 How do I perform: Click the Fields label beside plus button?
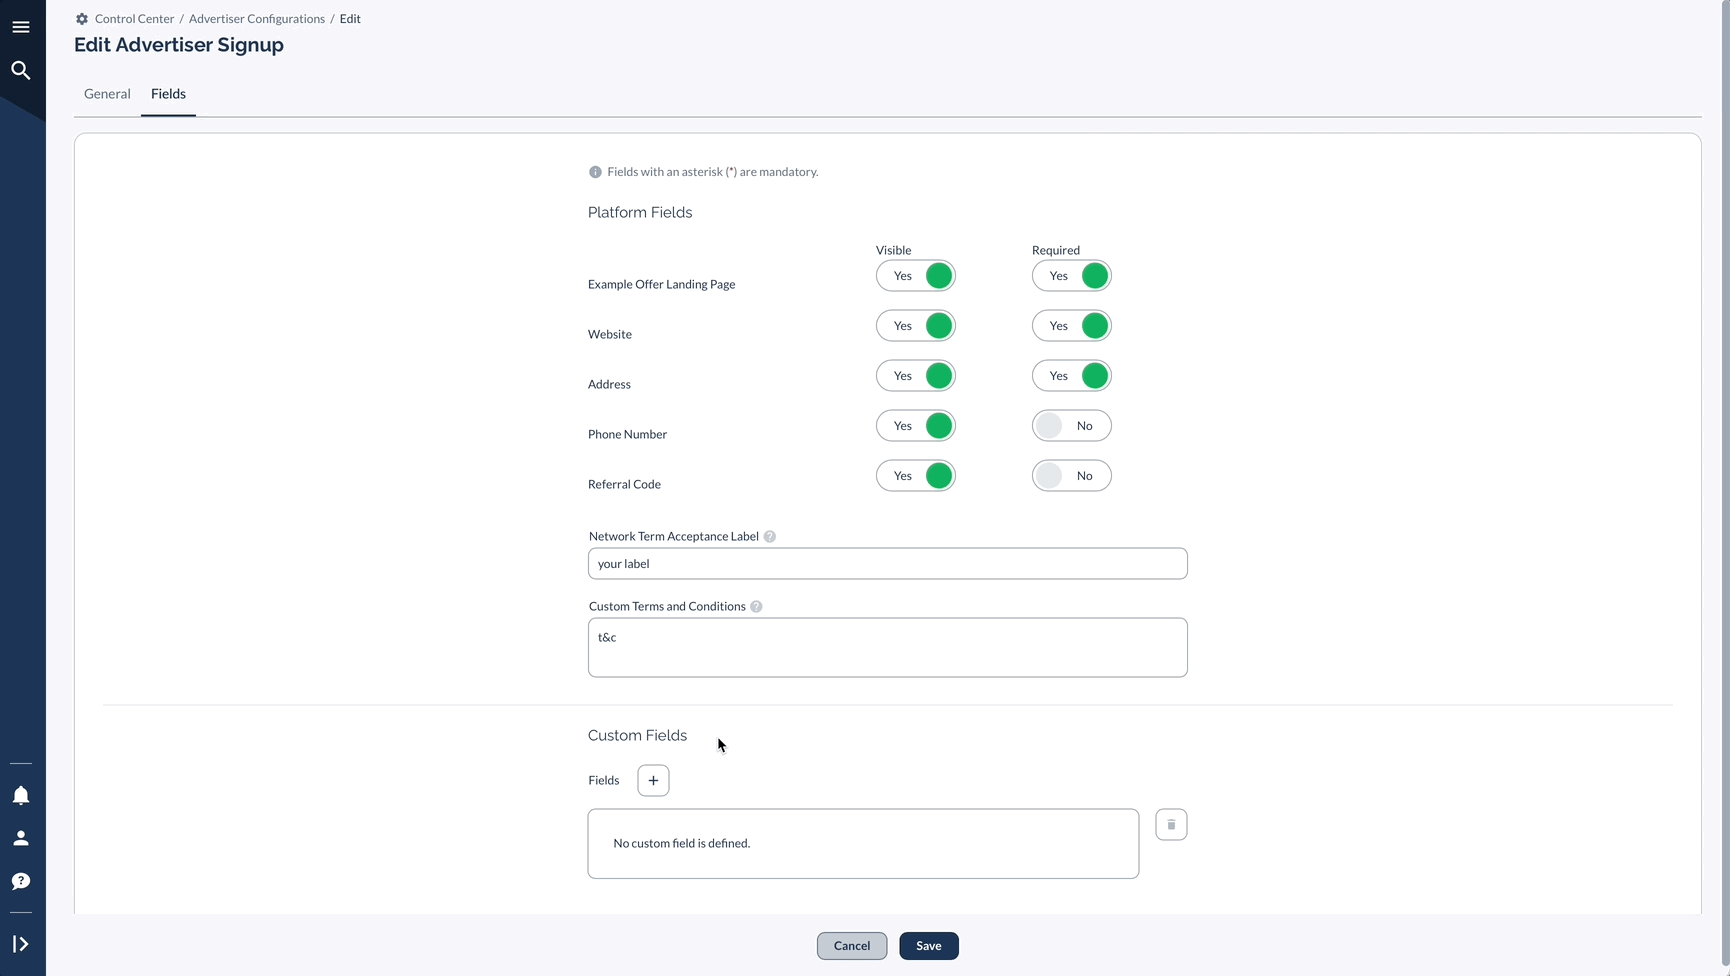(x=604, y=780)
